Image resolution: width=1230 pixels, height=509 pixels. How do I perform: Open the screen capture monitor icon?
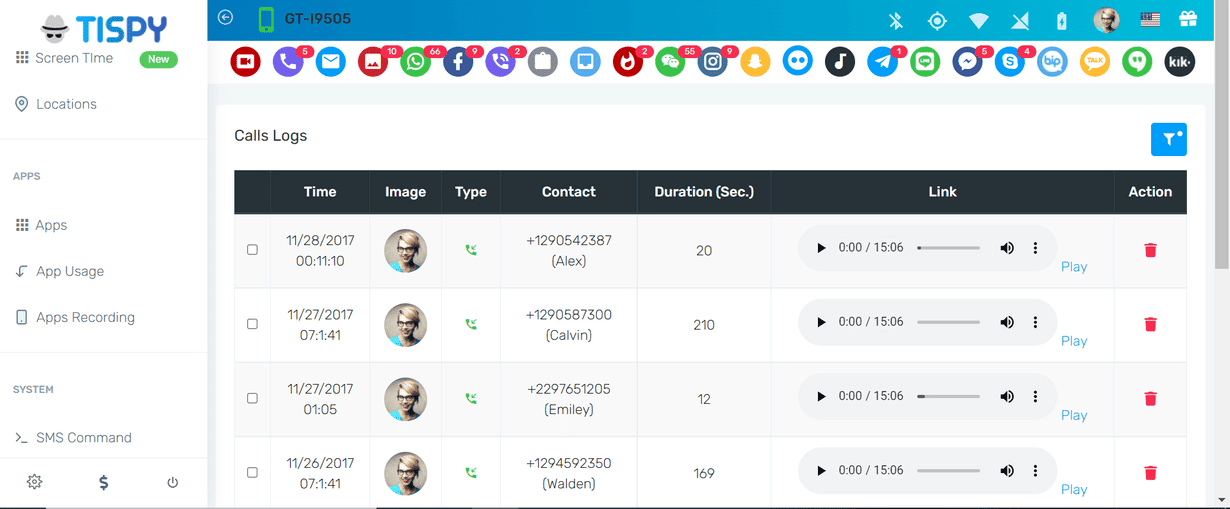pyautogui.click(x=585, y=62)
